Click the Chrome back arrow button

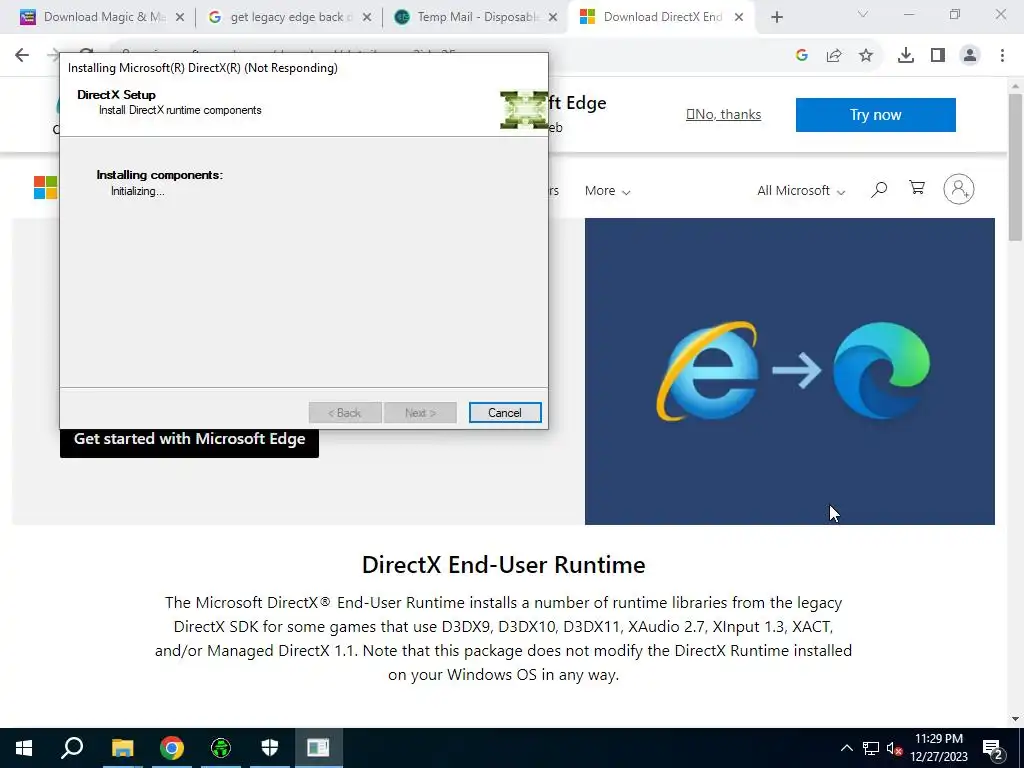pos(22,55)
